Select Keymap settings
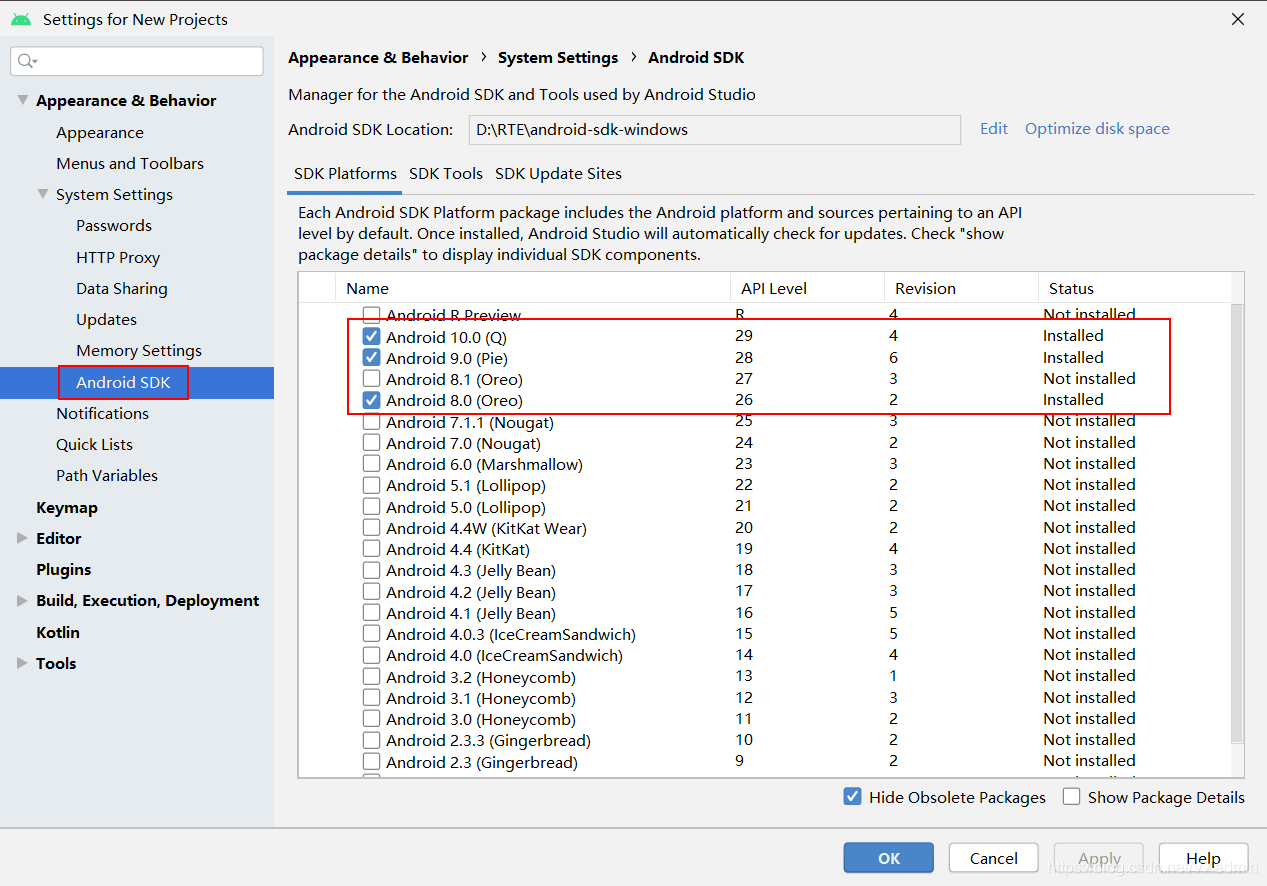Screen dimensions: 1267x886 pos(67,507)
